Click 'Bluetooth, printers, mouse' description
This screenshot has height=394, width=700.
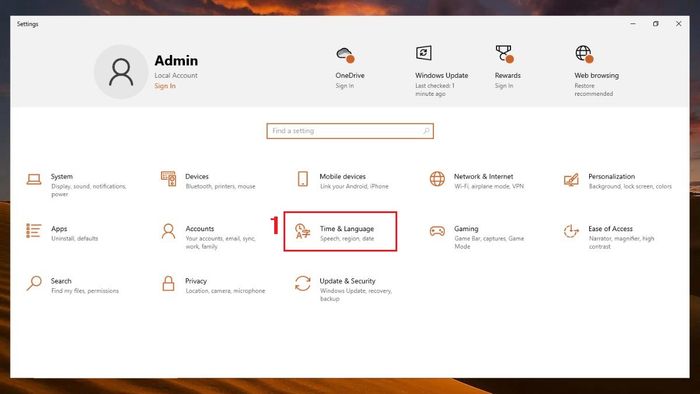pos(221,186)
